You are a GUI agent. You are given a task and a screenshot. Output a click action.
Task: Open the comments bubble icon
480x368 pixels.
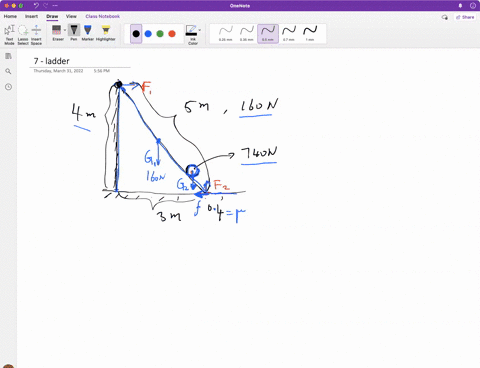tap(445, 17)
